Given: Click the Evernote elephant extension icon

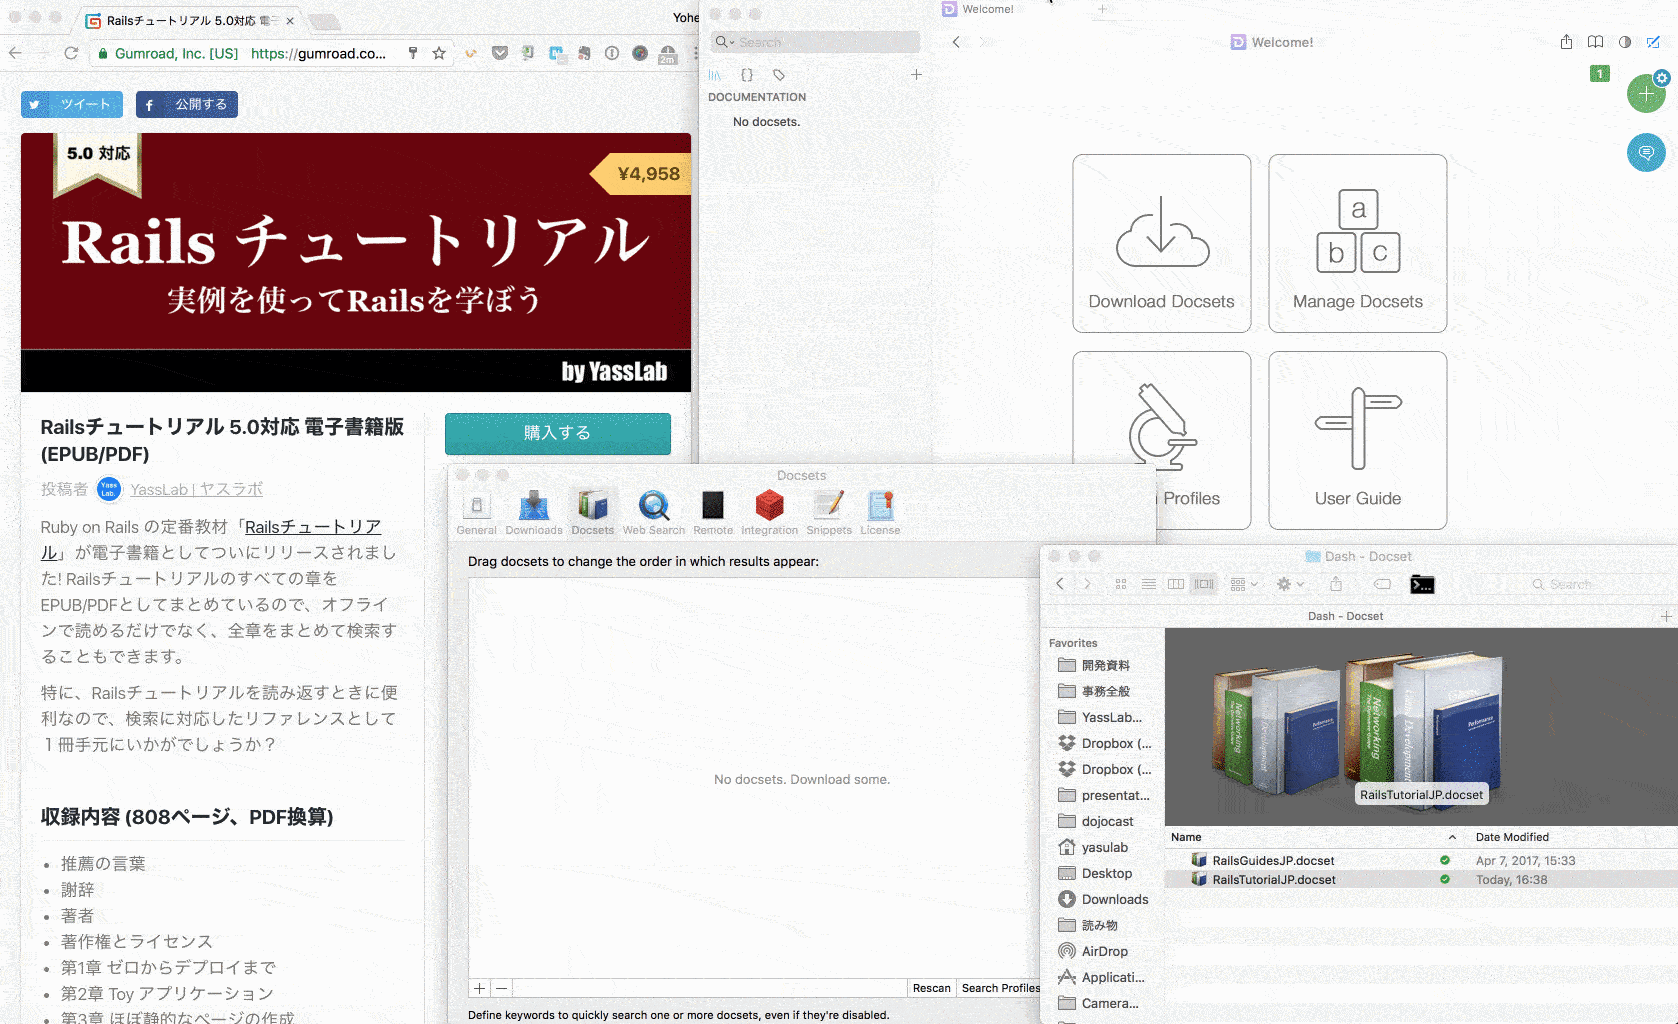Looking at the screenshot, I should pos(584,53).
